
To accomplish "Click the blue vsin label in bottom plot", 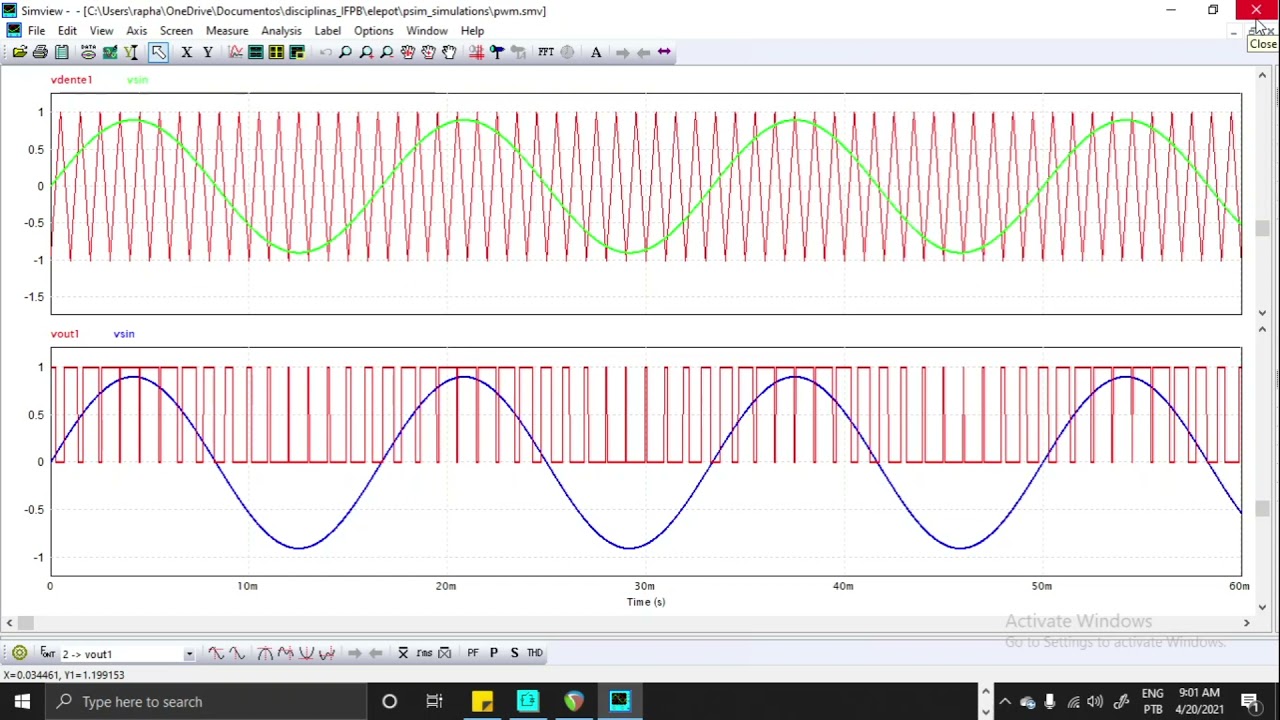I will point(124,333).
